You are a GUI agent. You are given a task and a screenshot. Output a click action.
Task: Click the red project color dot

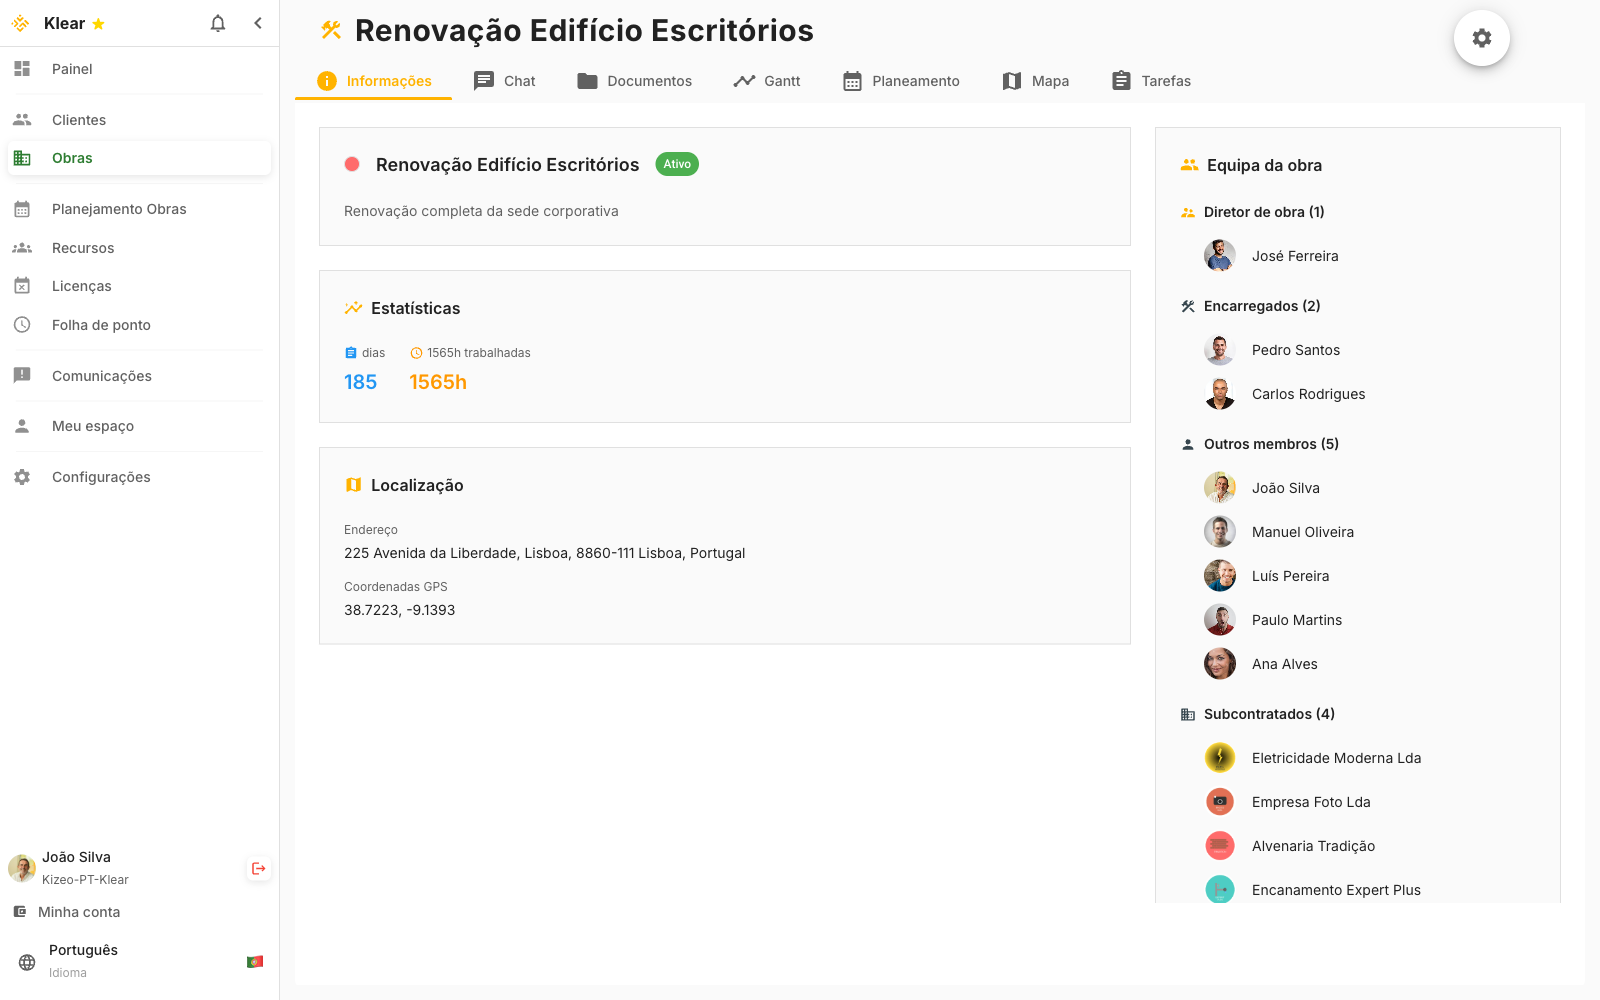click(x=352, y=164)
